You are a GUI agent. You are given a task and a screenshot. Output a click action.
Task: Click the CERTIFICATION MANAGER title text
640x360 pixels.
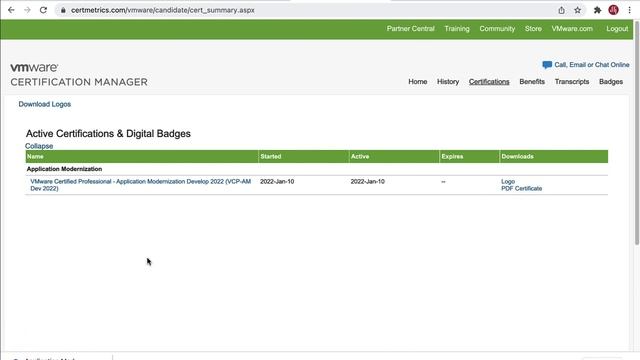[x=79, y=82]
